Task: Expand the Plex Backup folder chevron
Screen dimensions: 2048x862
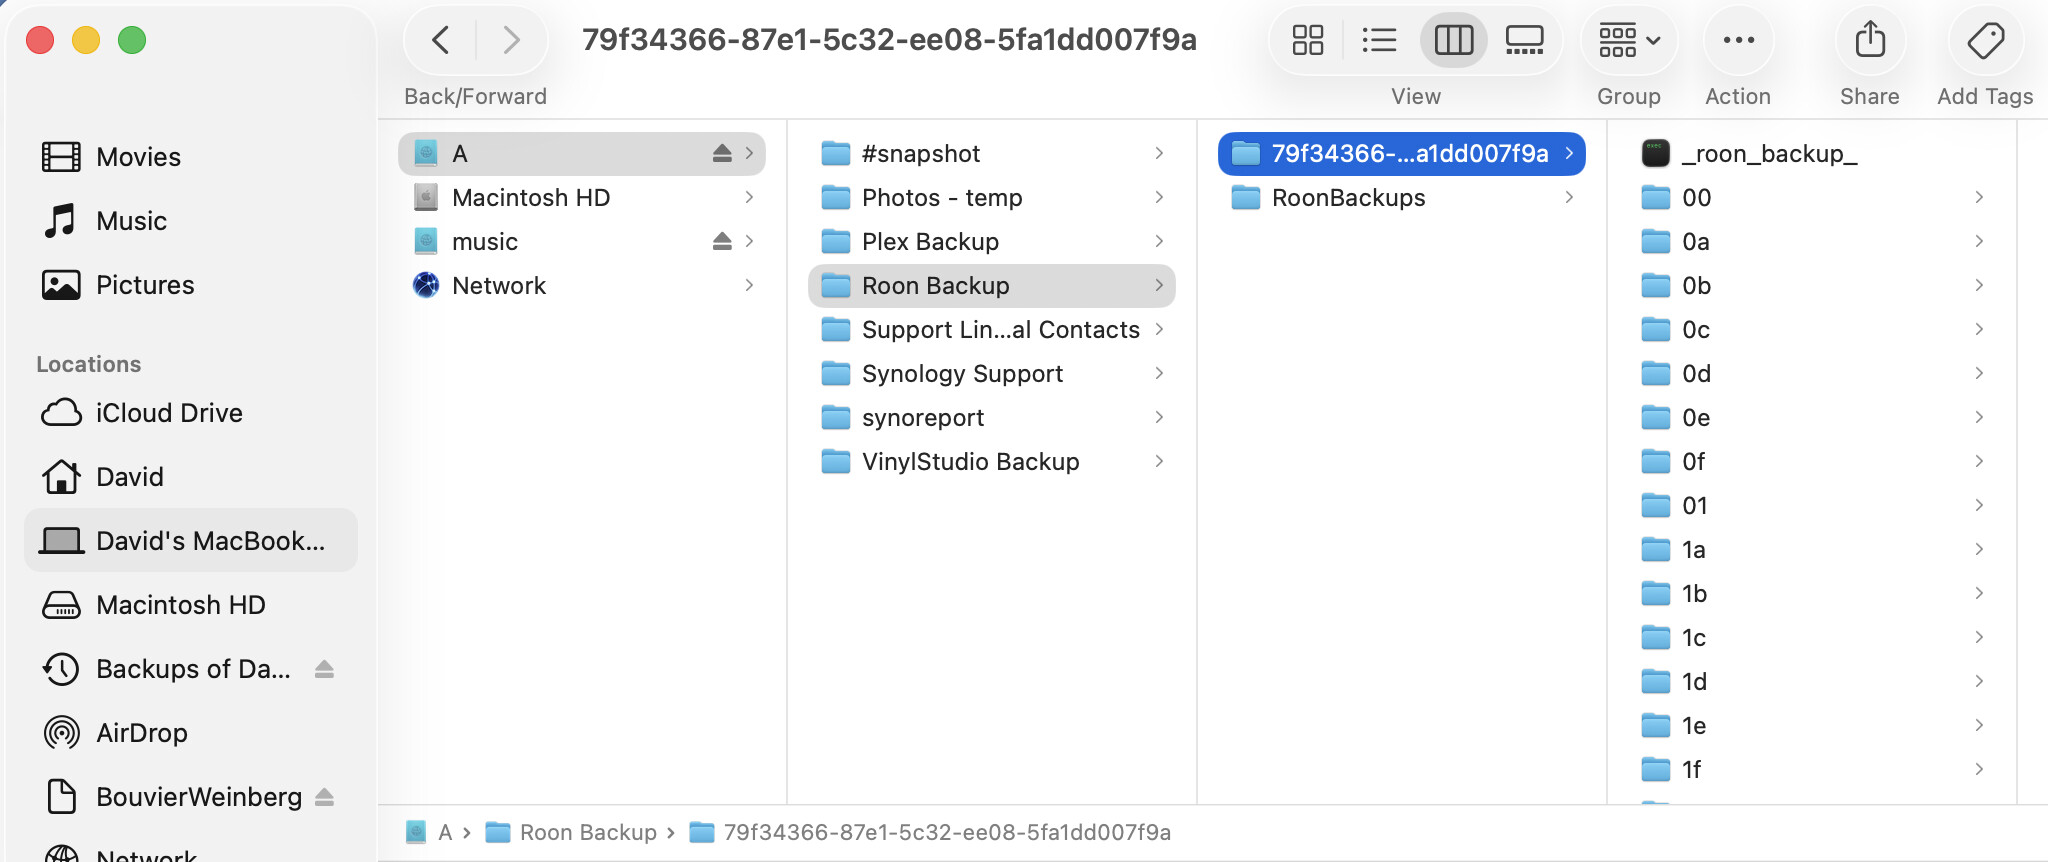Action: point(1159,241)
